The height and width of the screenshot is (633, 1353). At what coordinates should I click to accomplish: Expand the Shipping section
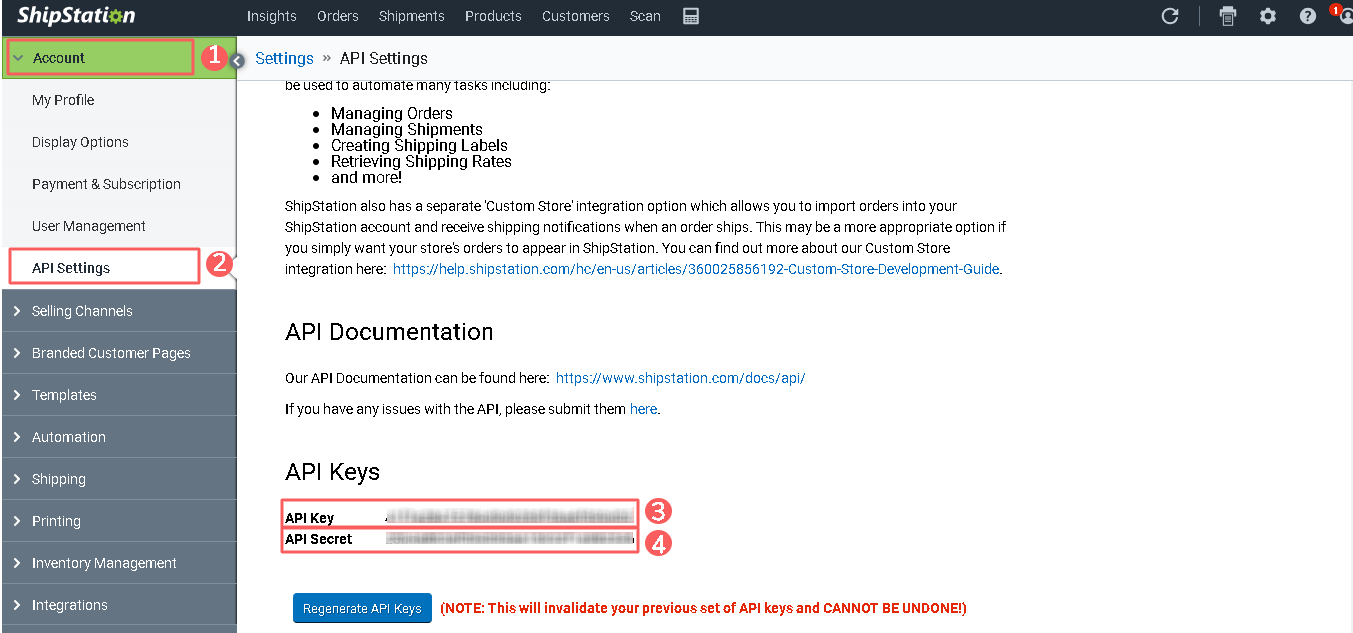(x=119, y=479)
